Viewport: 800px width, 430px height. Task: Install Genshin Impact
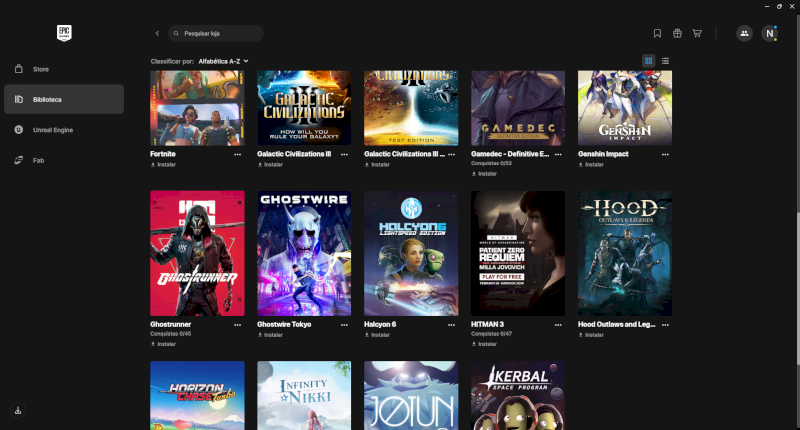[x=591, y=165]
